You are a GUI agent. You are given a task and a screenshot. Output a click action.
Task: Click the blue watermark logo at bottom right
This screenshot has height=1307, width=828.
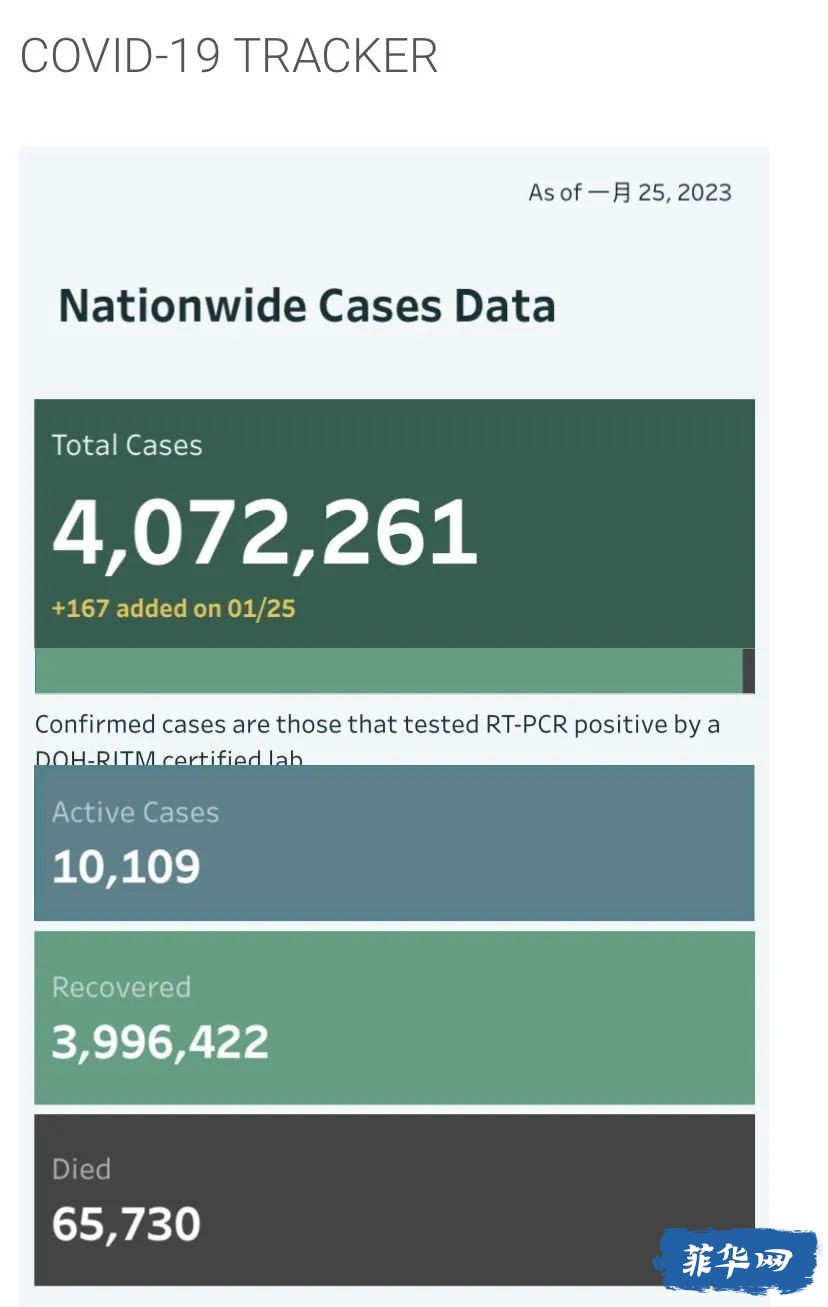click(x=736, y=1261)
